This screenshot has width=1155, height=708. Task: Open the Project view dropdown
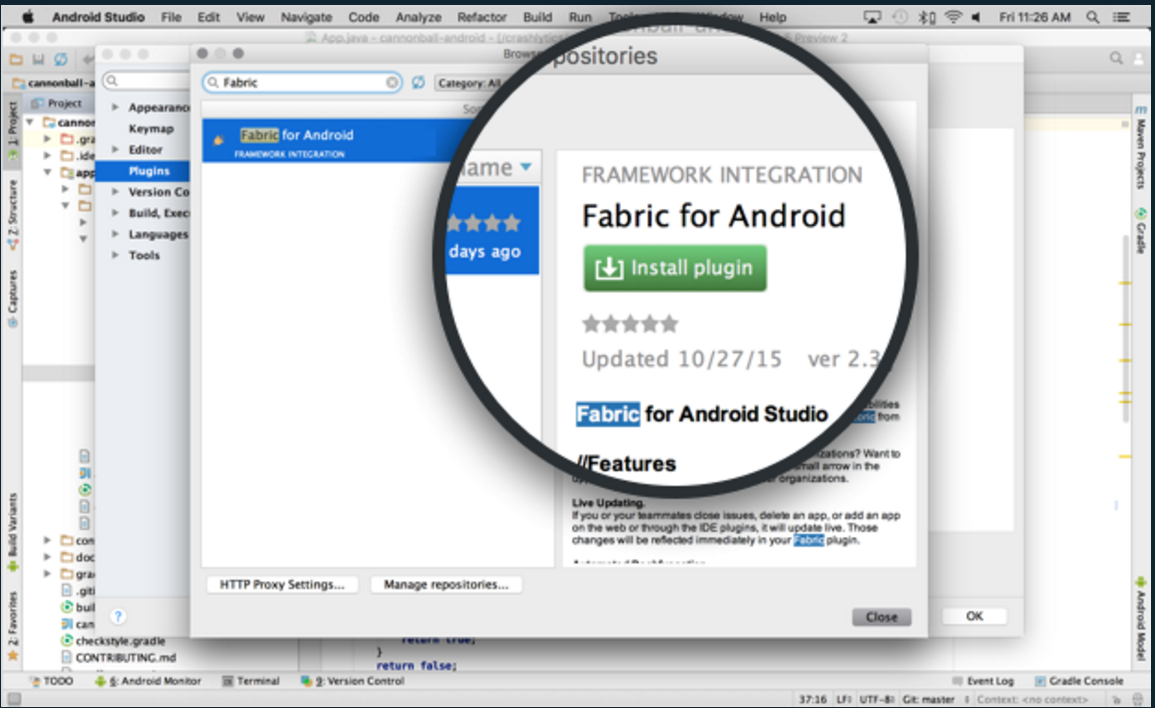[x=57, y=103]
